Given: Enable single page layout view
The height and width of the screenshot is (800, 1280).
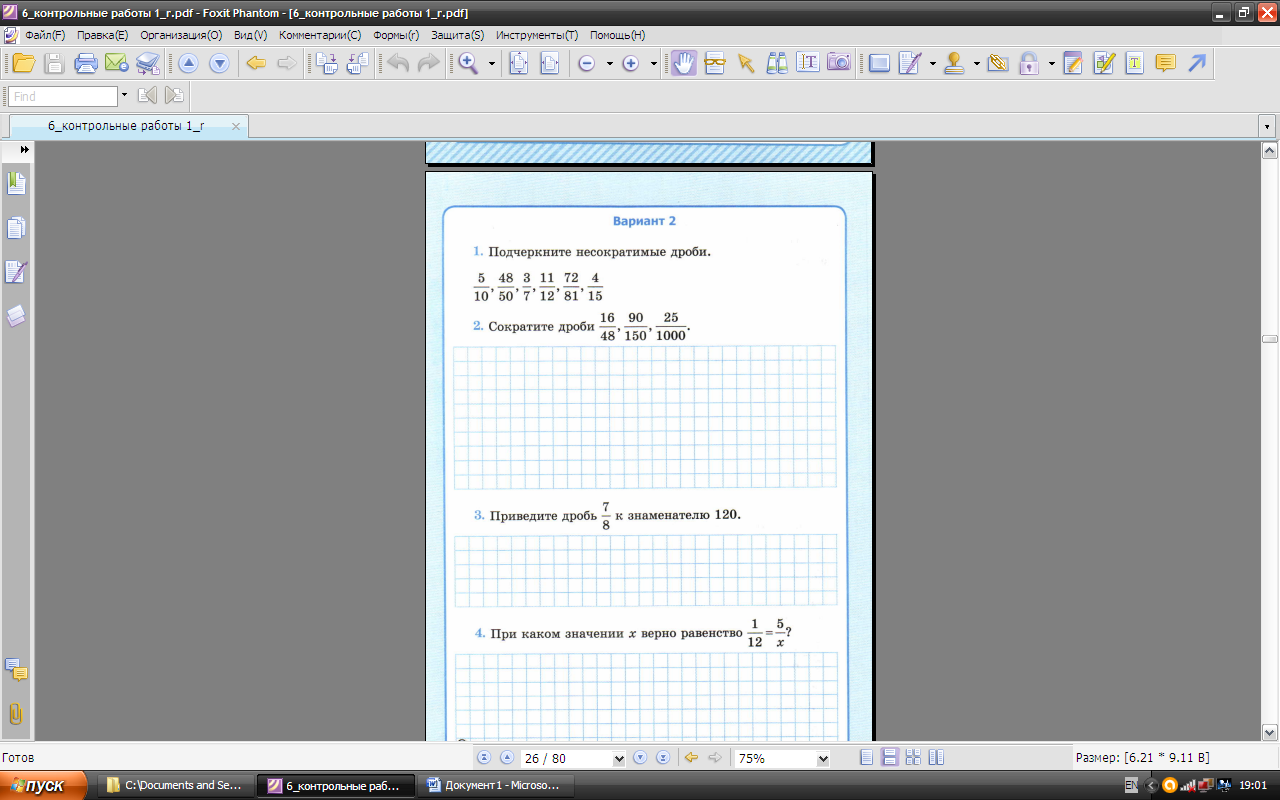Looking at the screenshot, I should (x=867, y=758).
